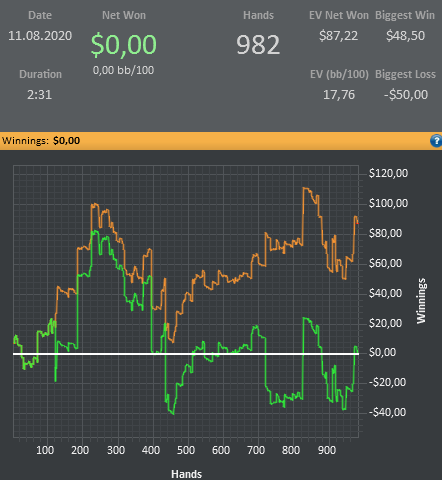Viewport: 442px width, 480px height.
Task: Click the green winnings line low near hand 460
Action: tap(173, 414)
